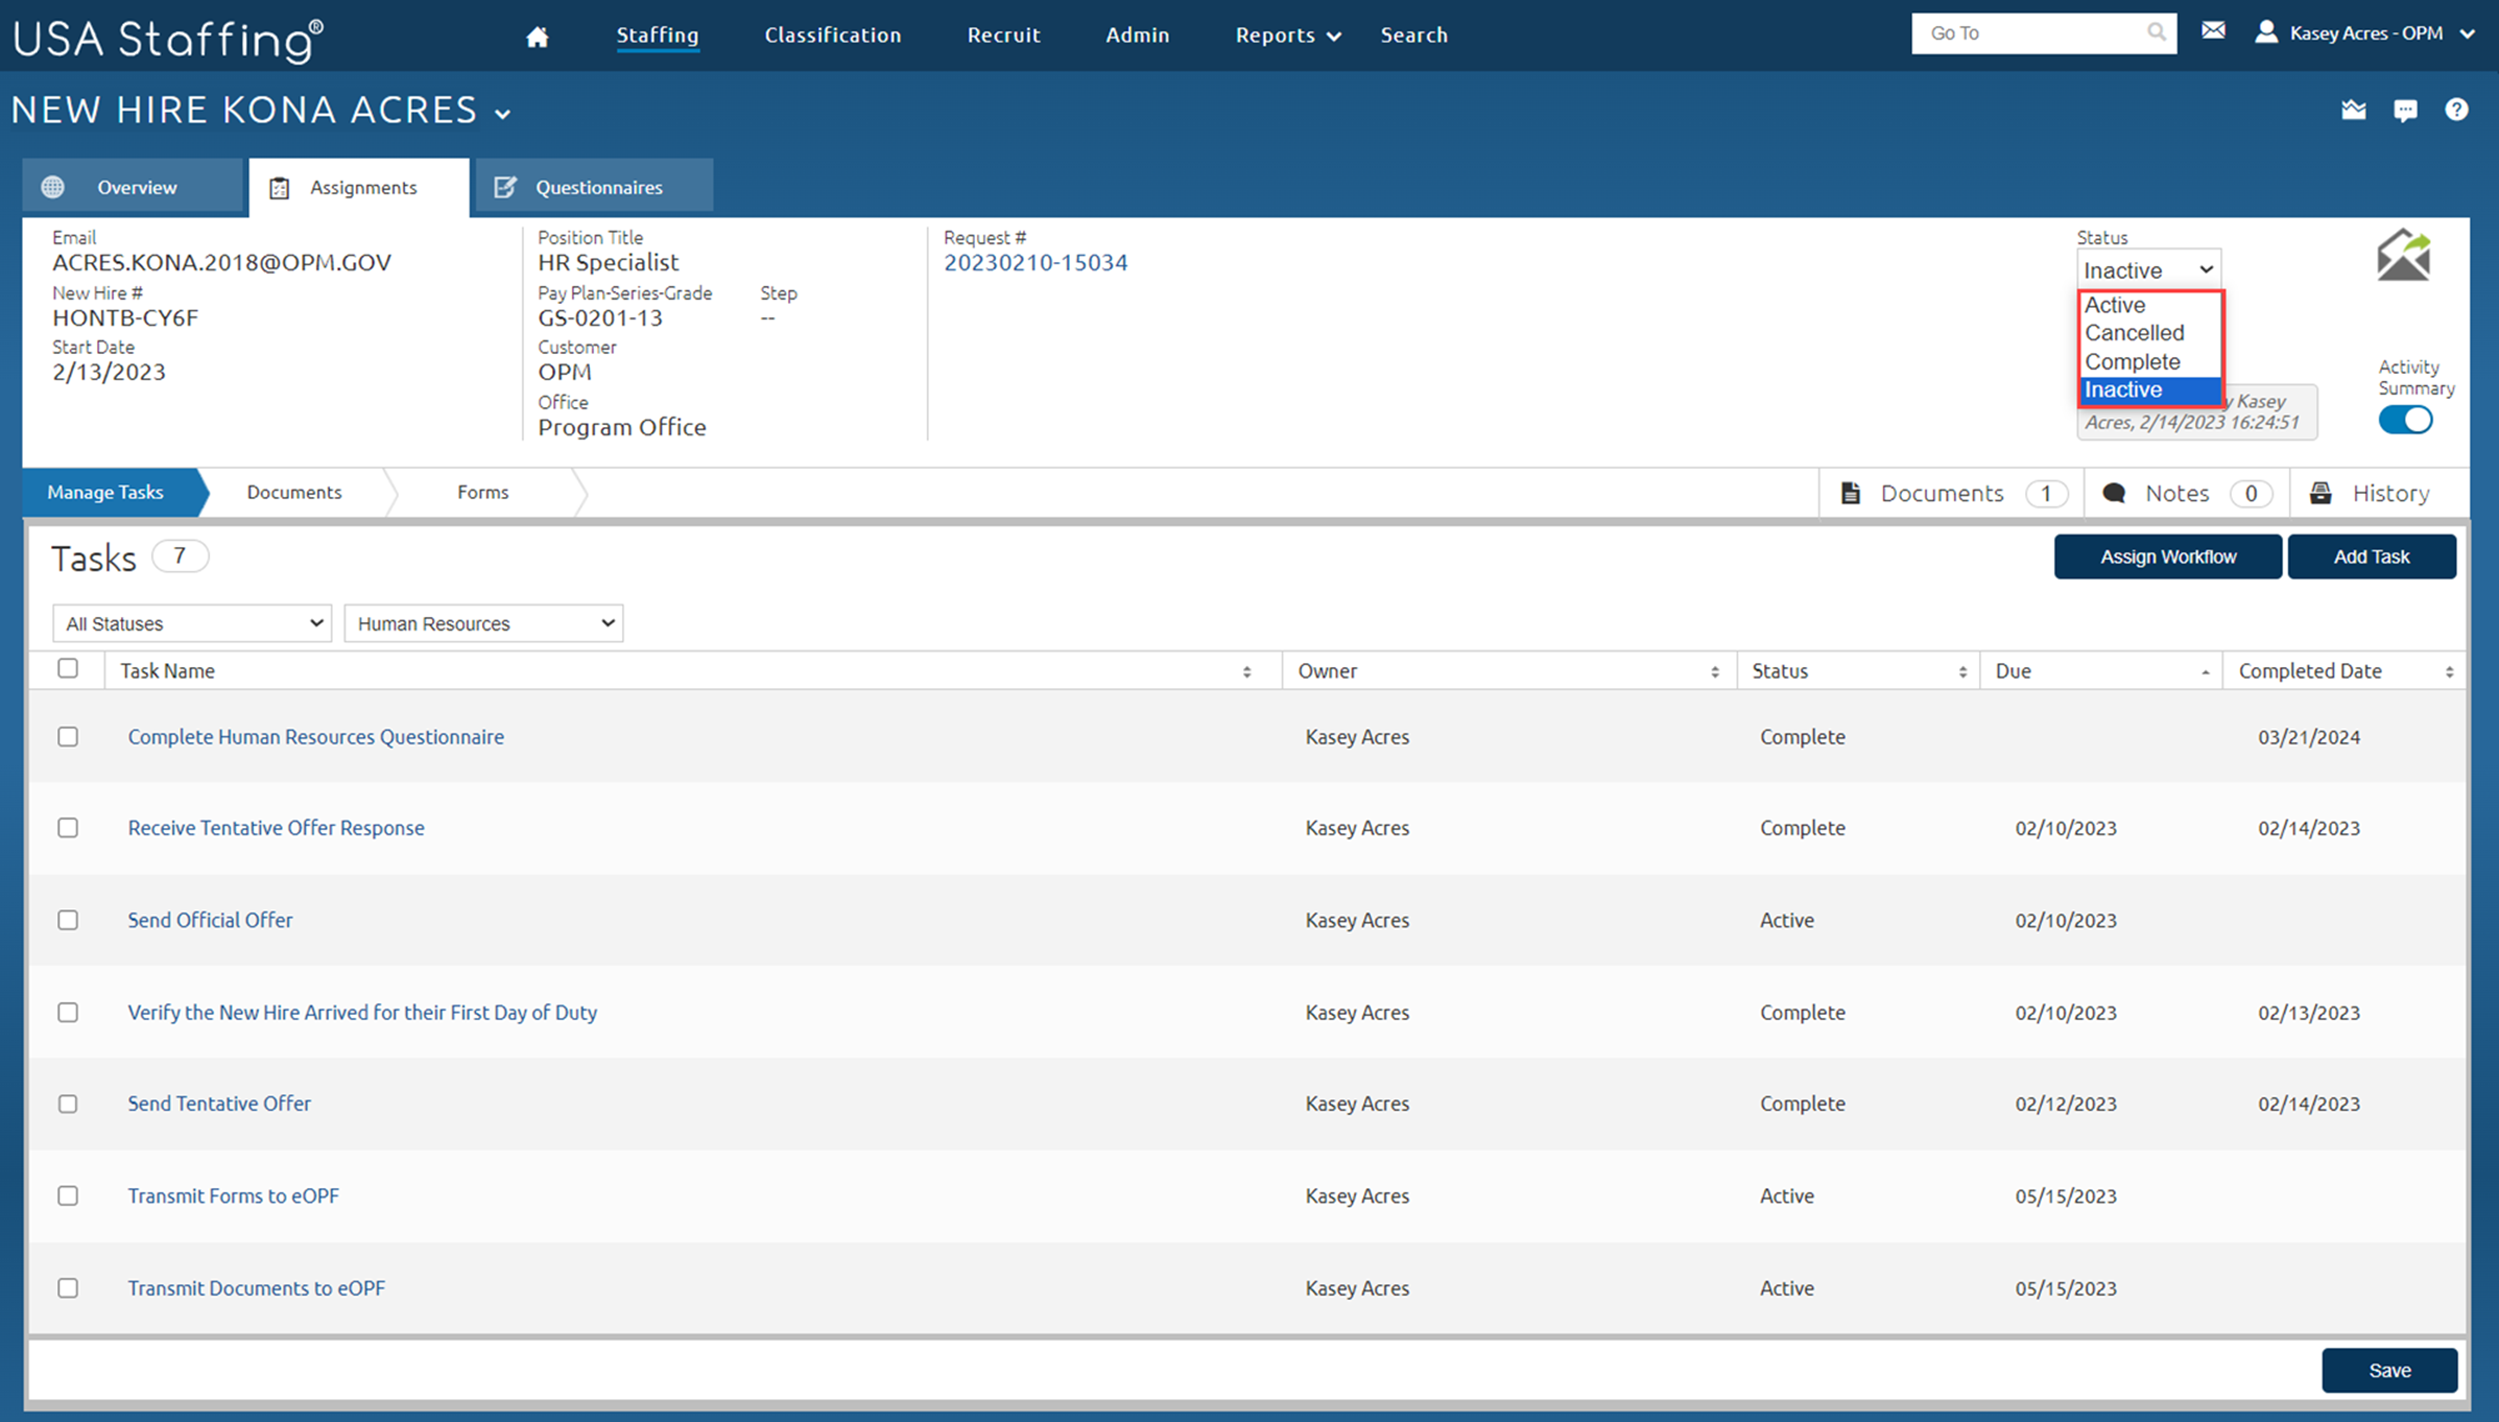Click the open-envelope icon beside help icons
Viewport: 2499px width, 1422px height.
2353,110
